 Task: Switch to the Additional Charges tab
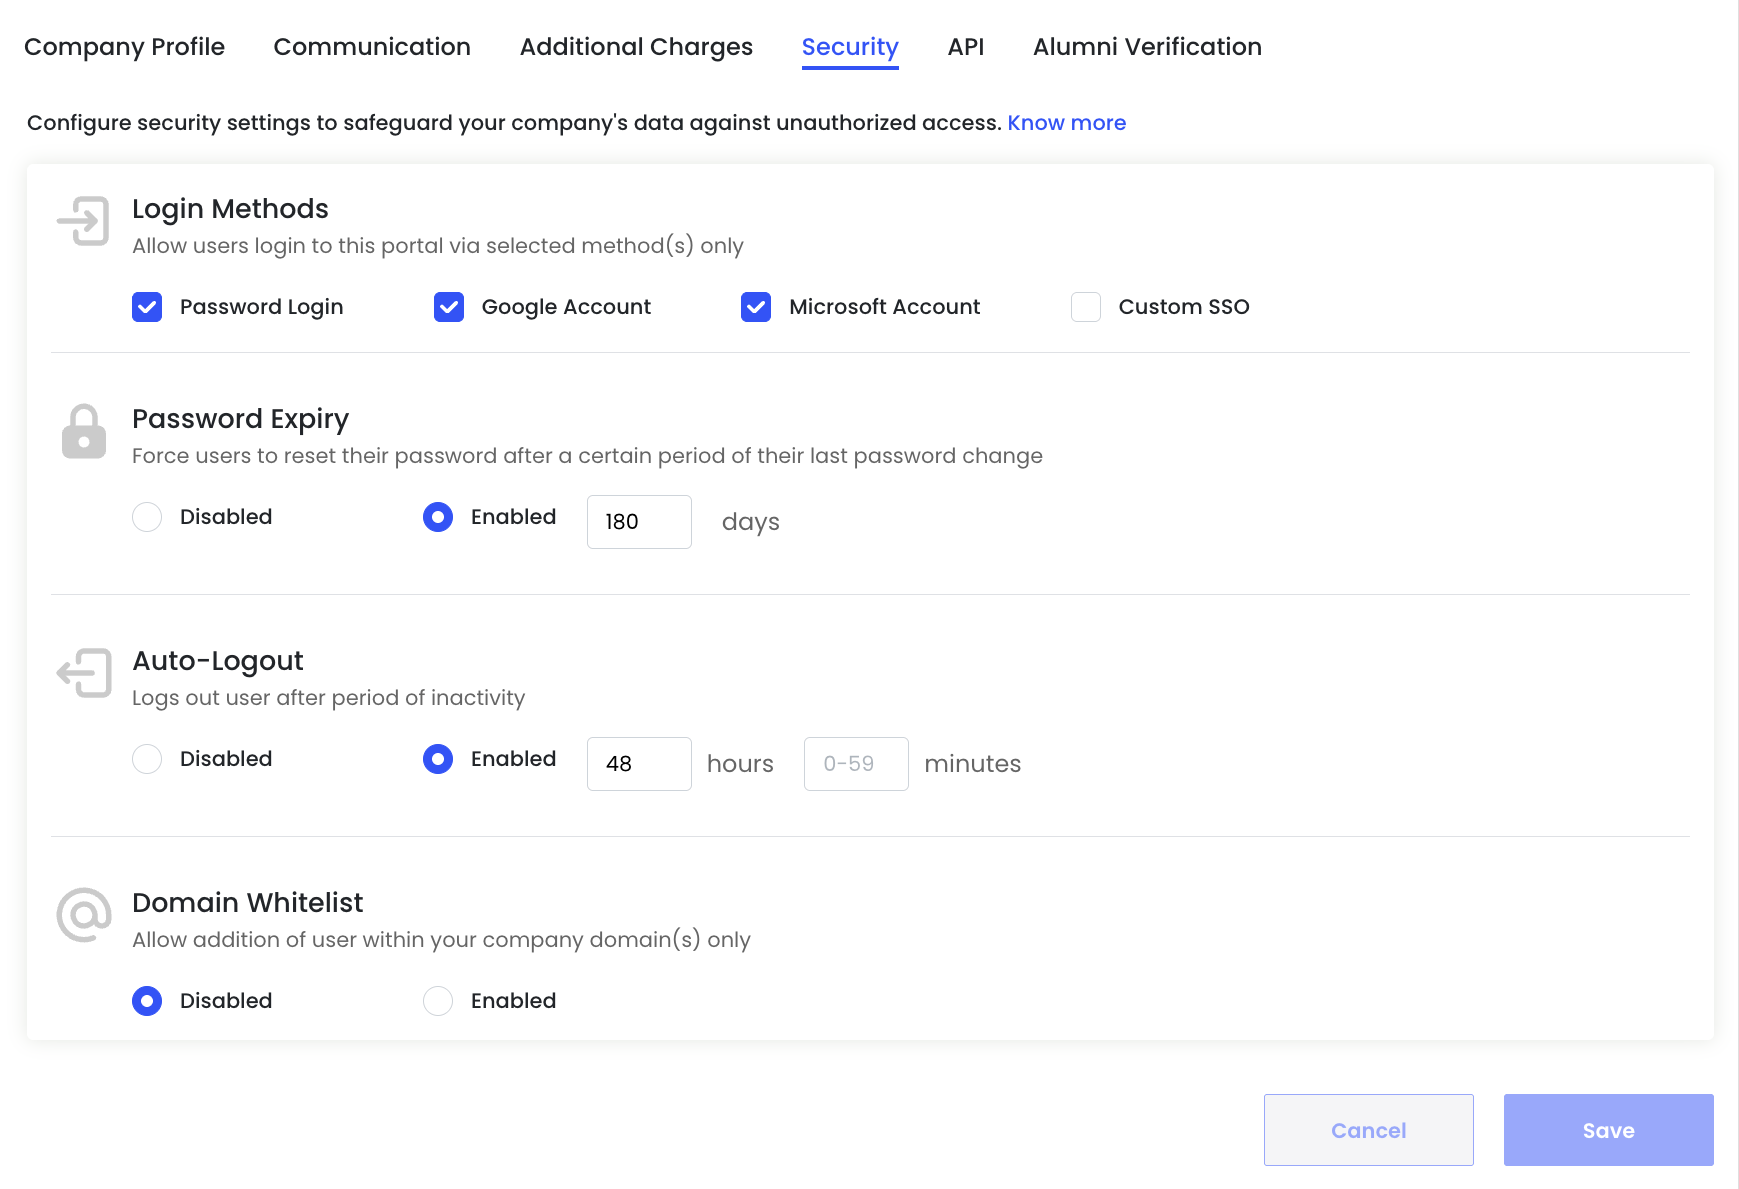click(636, 47)
